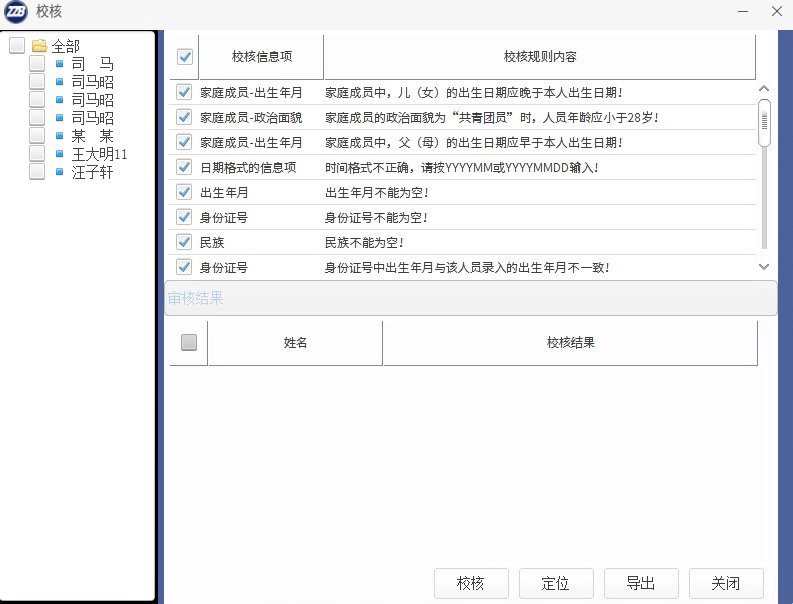Tick the checkbox for 司 马

pyautogui.click(x=37, y=63)
